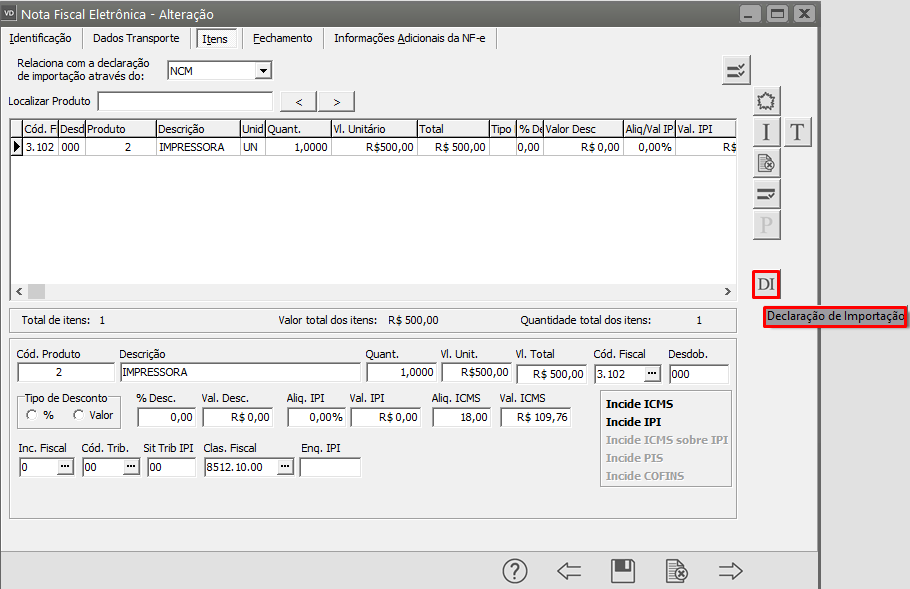Advance with the right arrow icon
Image resolution: width=910 pixels, height=589 pixels.
(x=731, y=571)
